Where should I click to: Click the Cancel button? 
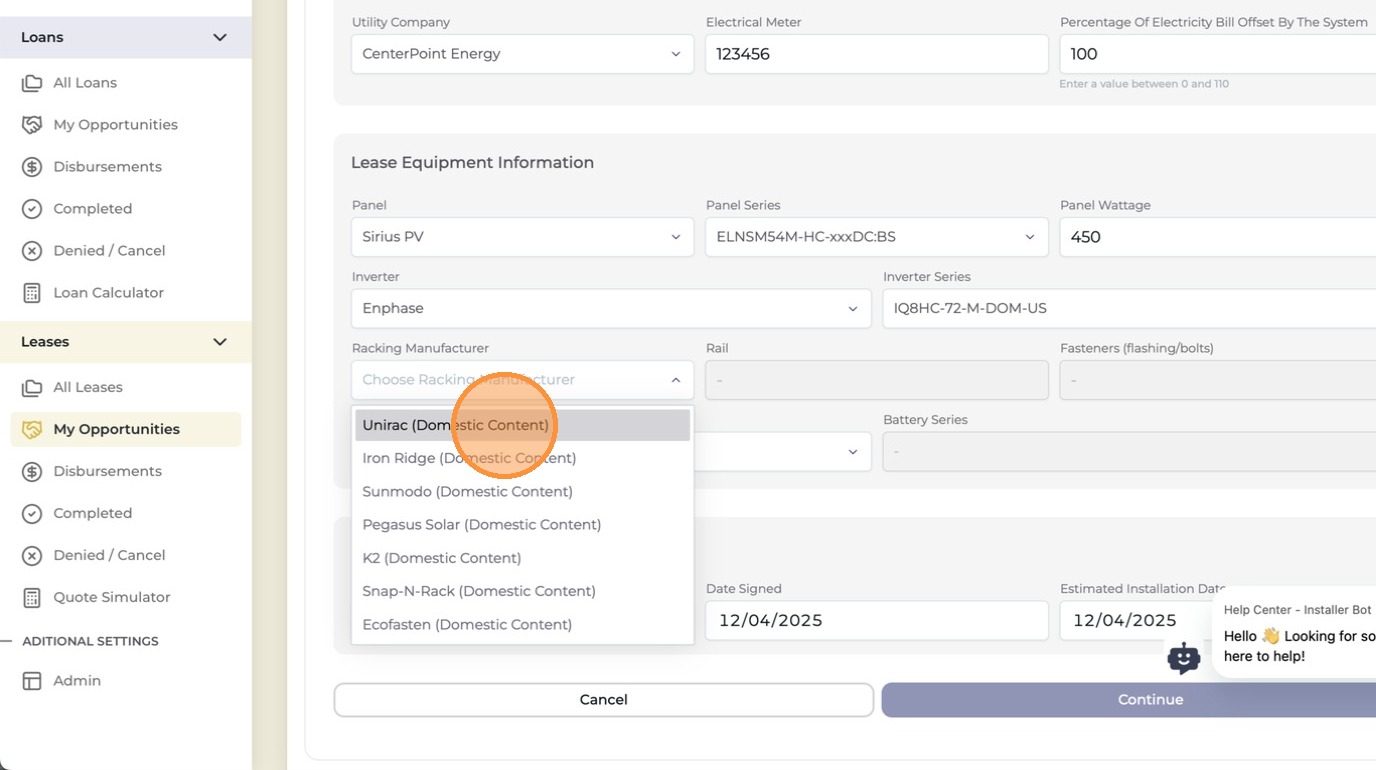(604, 700)
